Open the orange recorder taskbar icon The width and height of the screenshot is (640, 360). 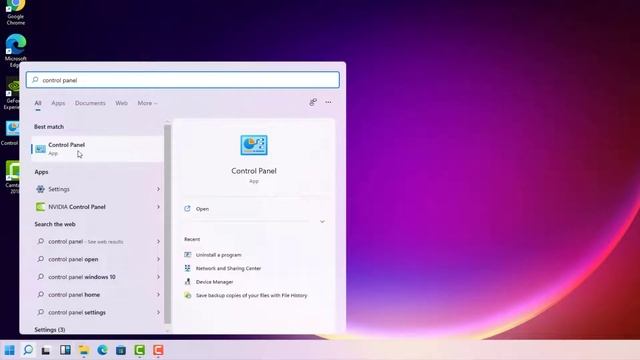pos(158,350)
